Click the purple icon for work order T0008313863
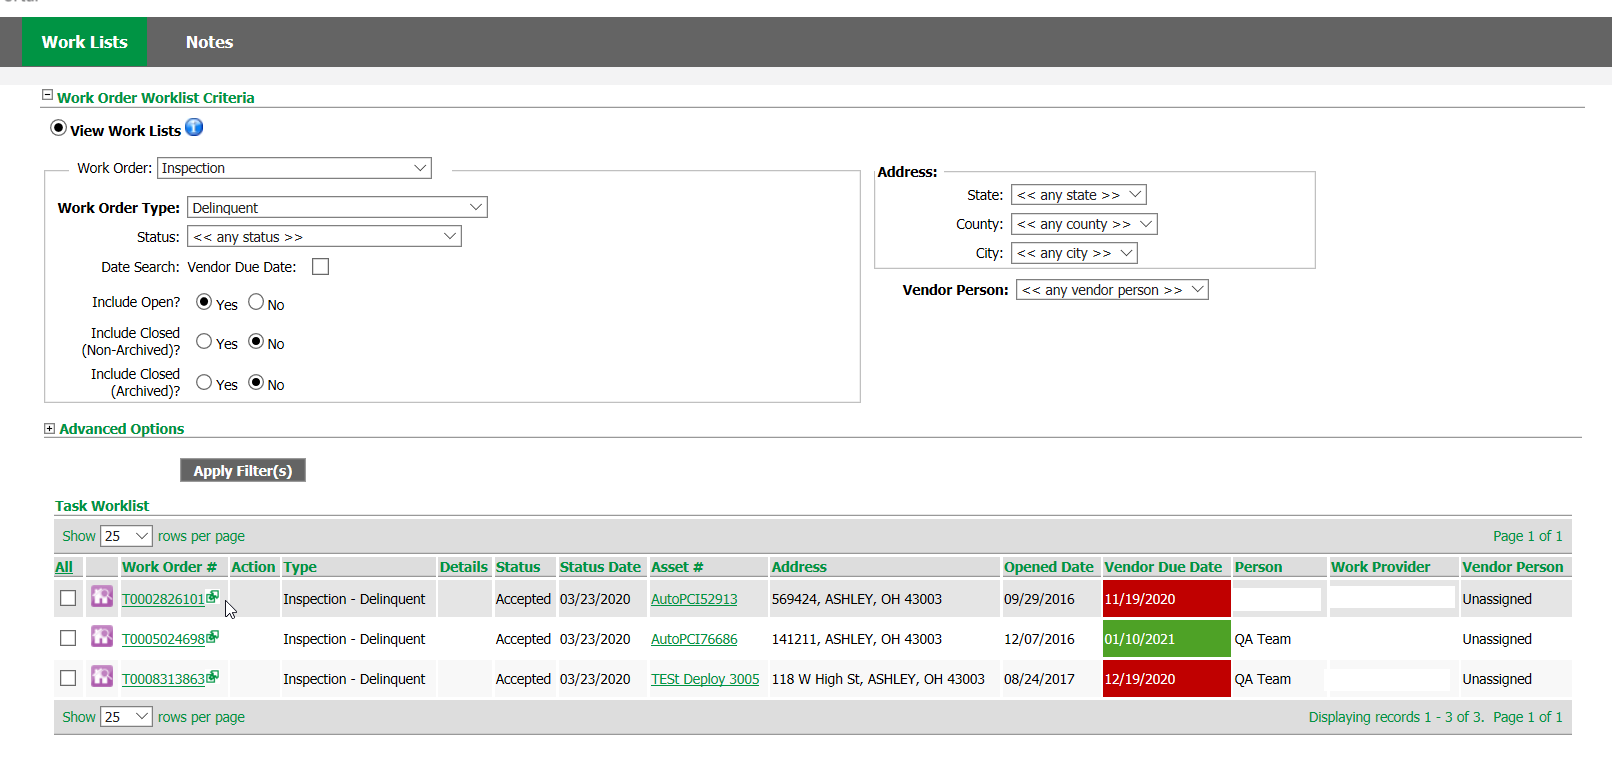 (x=102, y=676)
